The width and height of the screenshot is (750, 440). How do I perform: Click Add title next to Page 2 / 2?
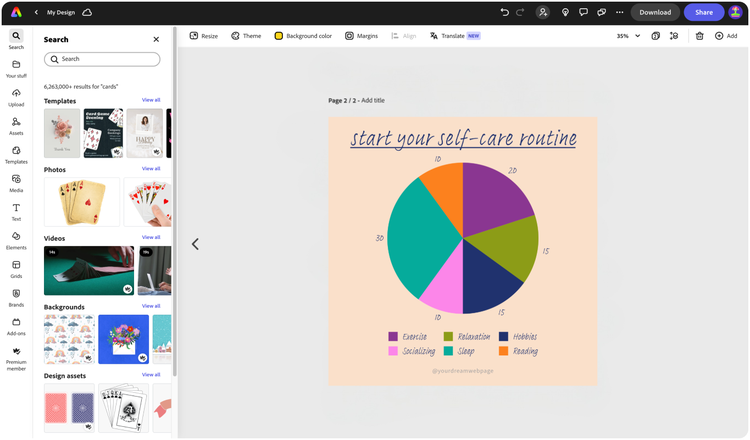click(x=373, y=100)
